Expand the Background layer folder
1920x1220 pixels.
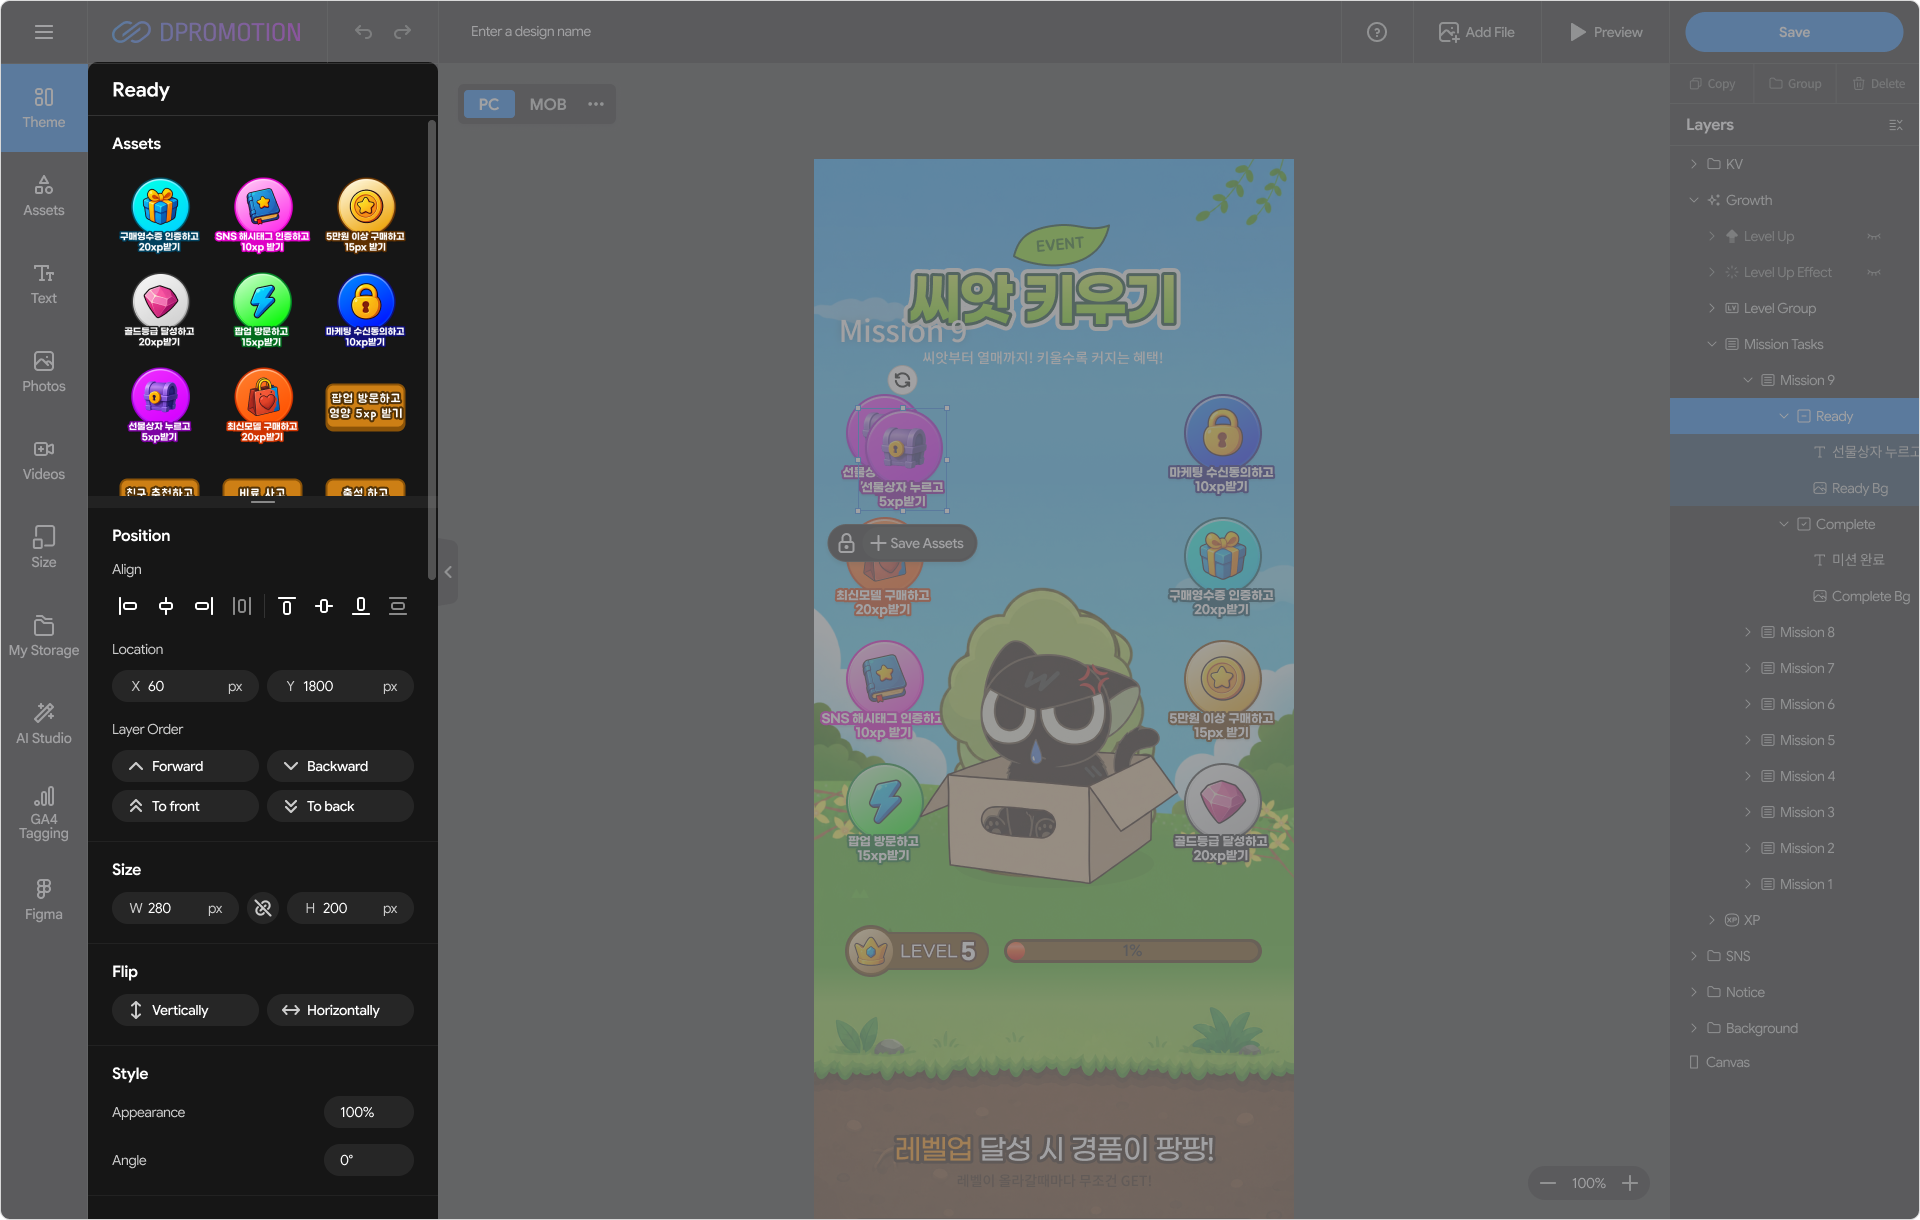pos(1694,1028)
